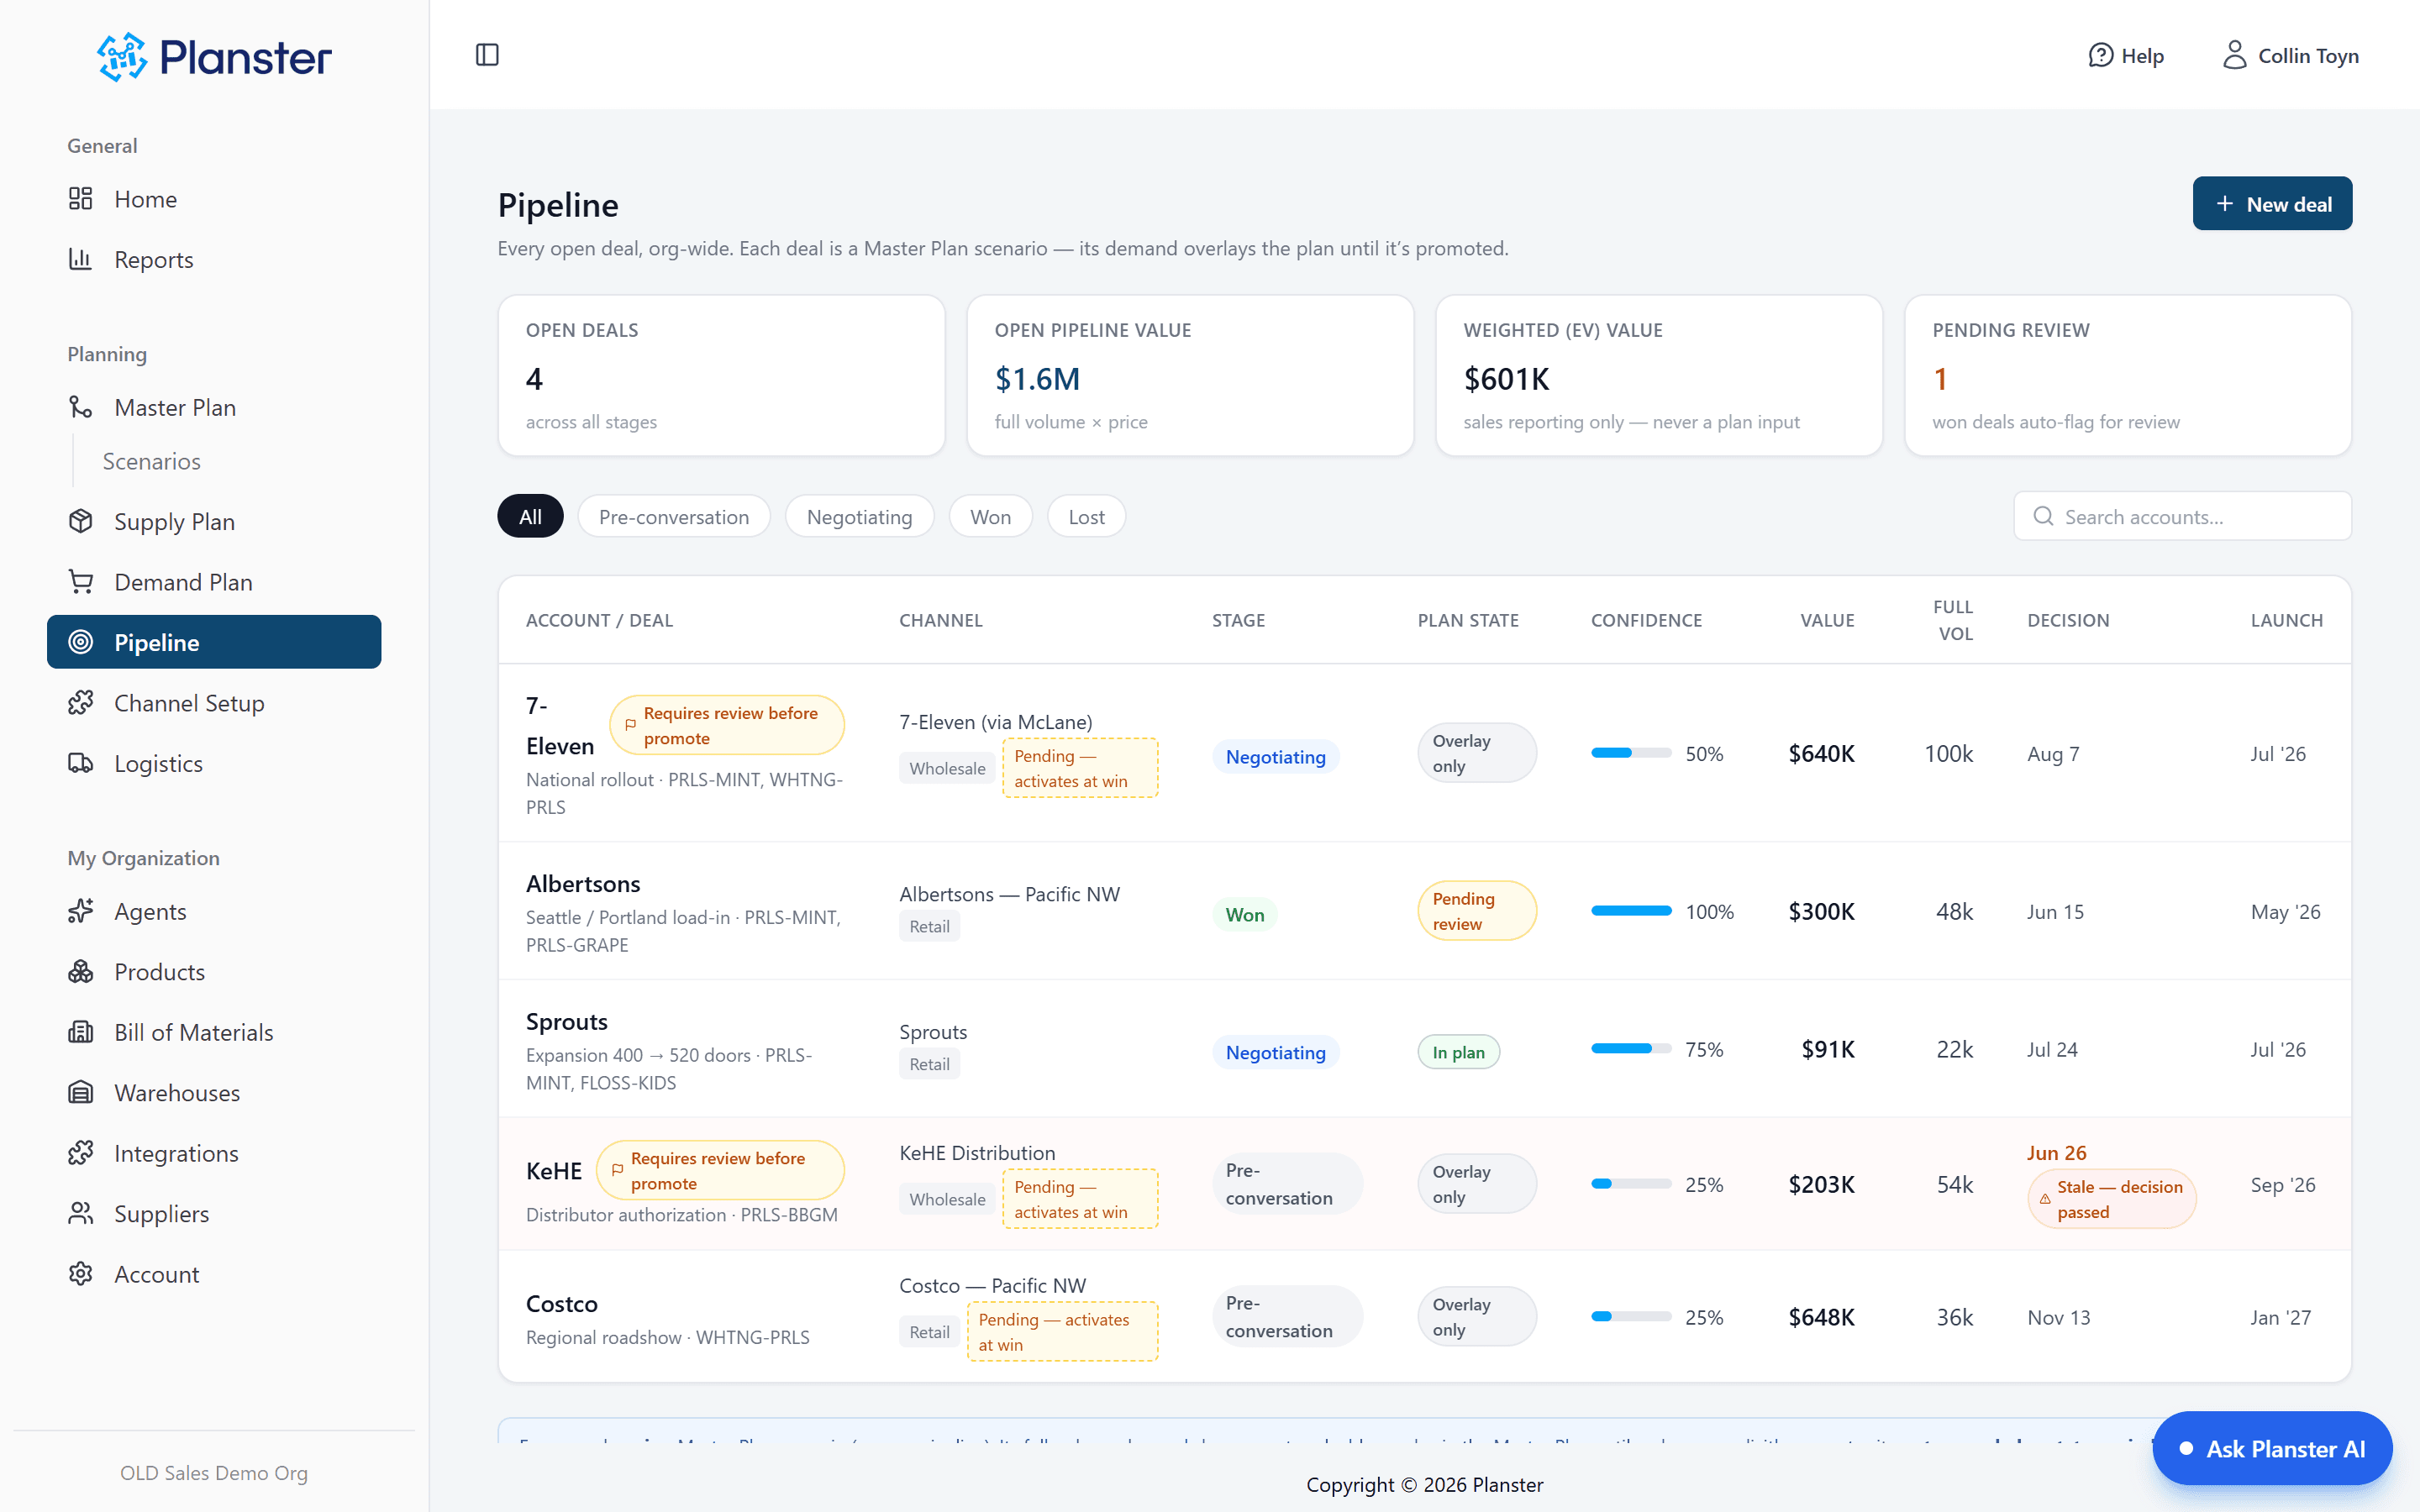Click the Launch column header

2286,620
